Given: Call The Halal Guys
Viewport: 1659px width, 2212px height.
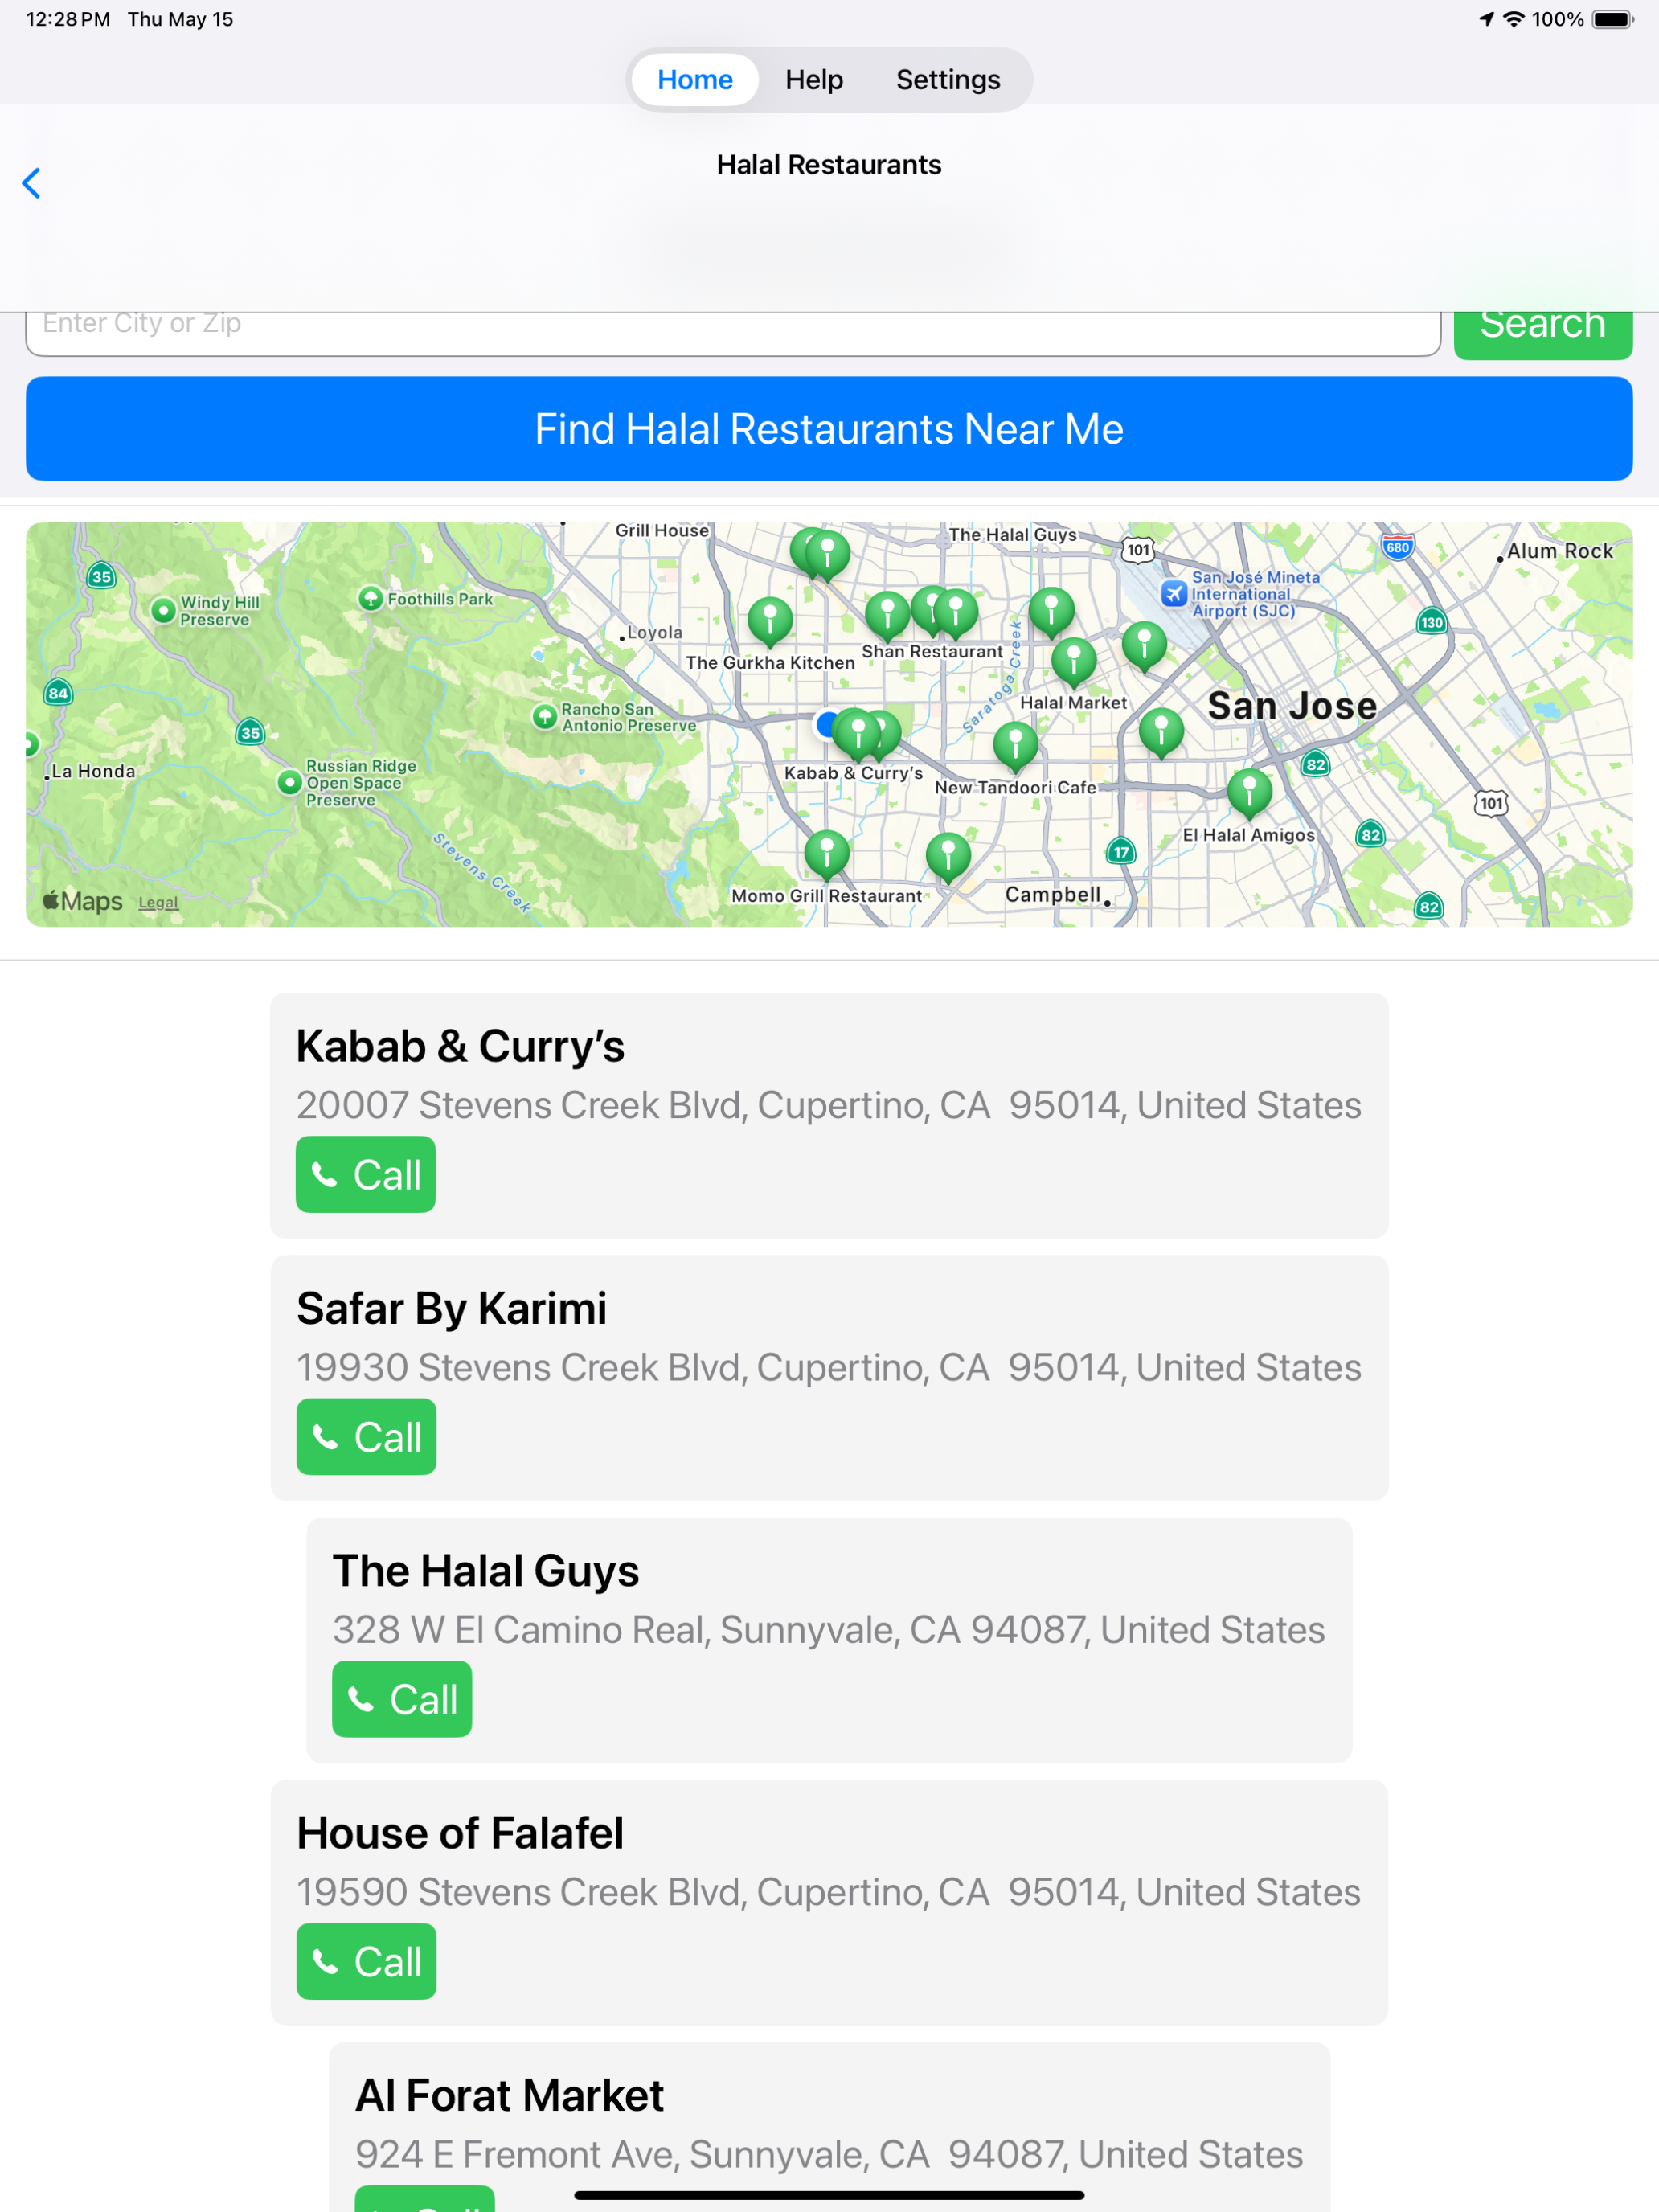Looking at the screenshot, I should [402, 1699].
